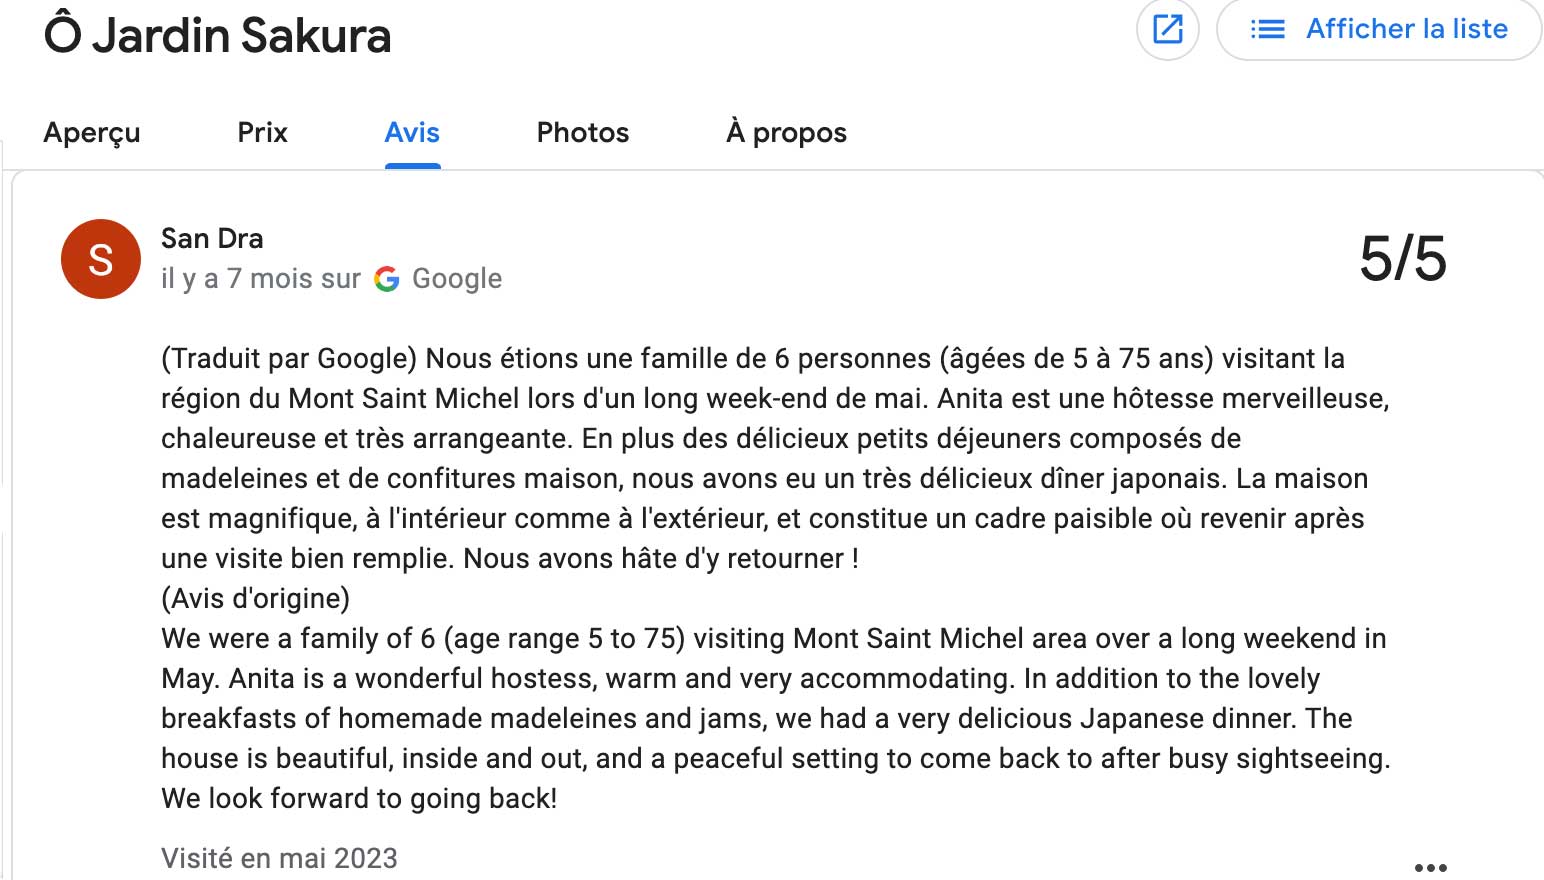Click the Google source link text
The width and height of the screenshot is (1544, 880).
[x=457, y=279]
